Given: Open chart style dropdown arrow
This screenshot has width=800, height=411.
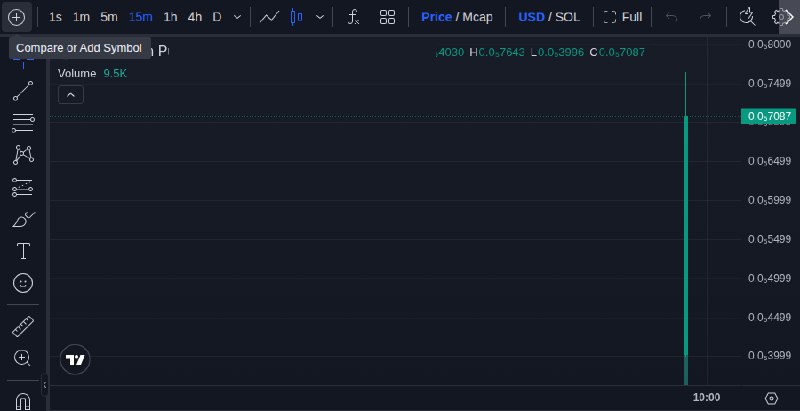Looking at the screenshot, I should tap(320, 17).
